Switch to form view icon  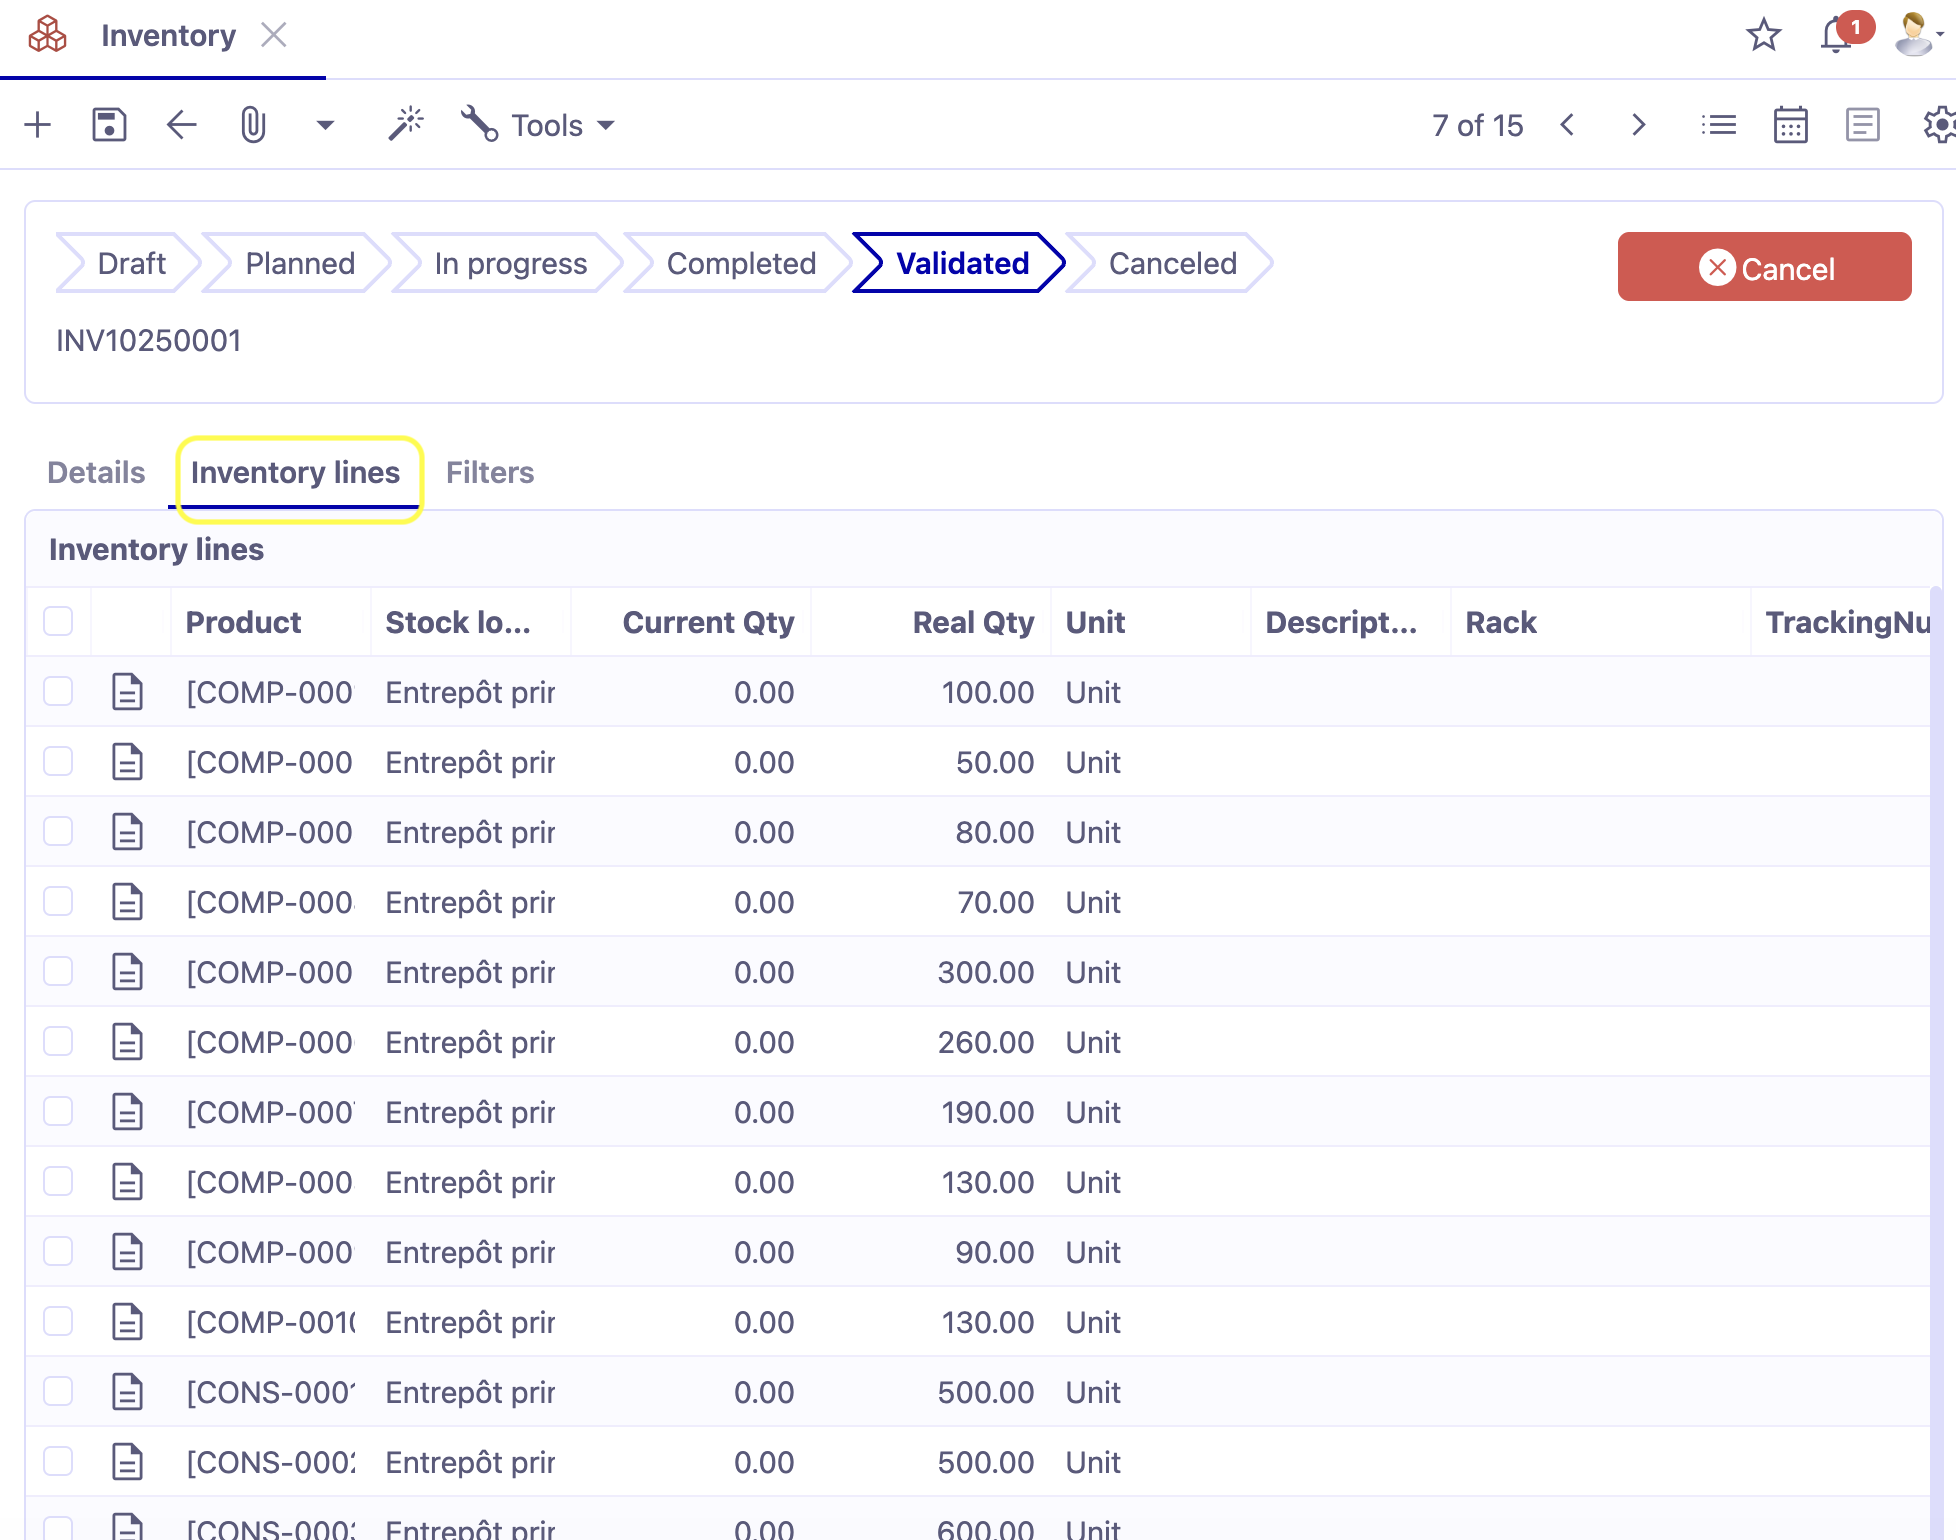(1863, 125)
